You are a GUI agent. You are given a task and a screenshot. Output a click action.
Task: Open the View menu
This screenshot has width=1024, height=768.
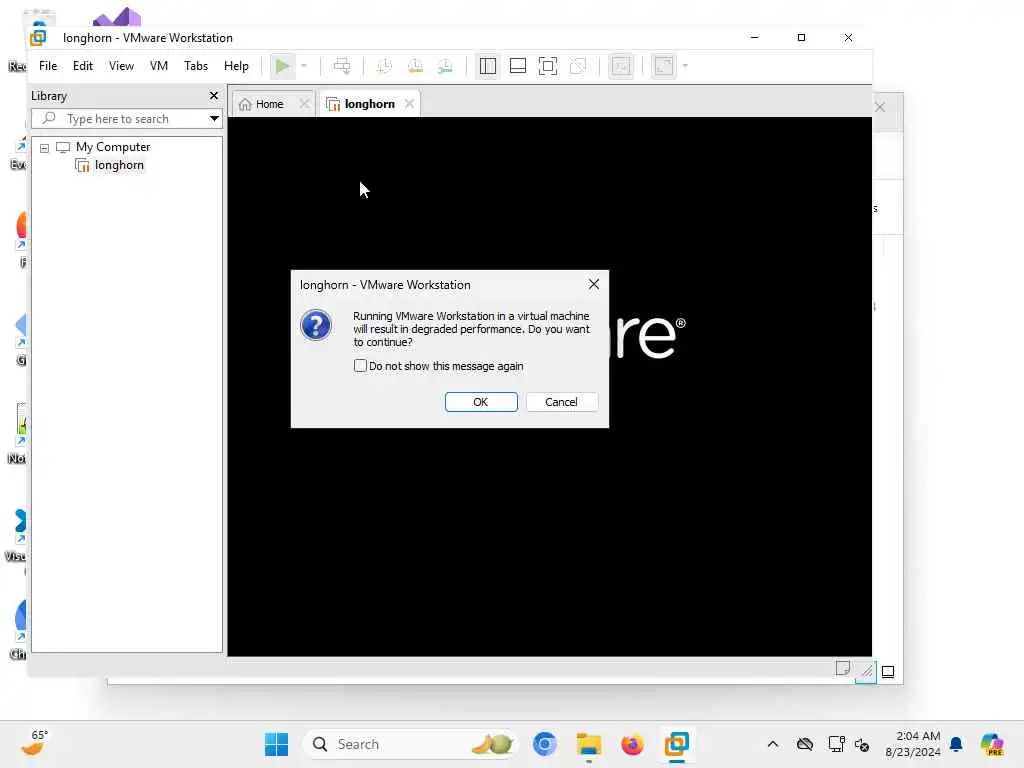(x=121, y=66)
